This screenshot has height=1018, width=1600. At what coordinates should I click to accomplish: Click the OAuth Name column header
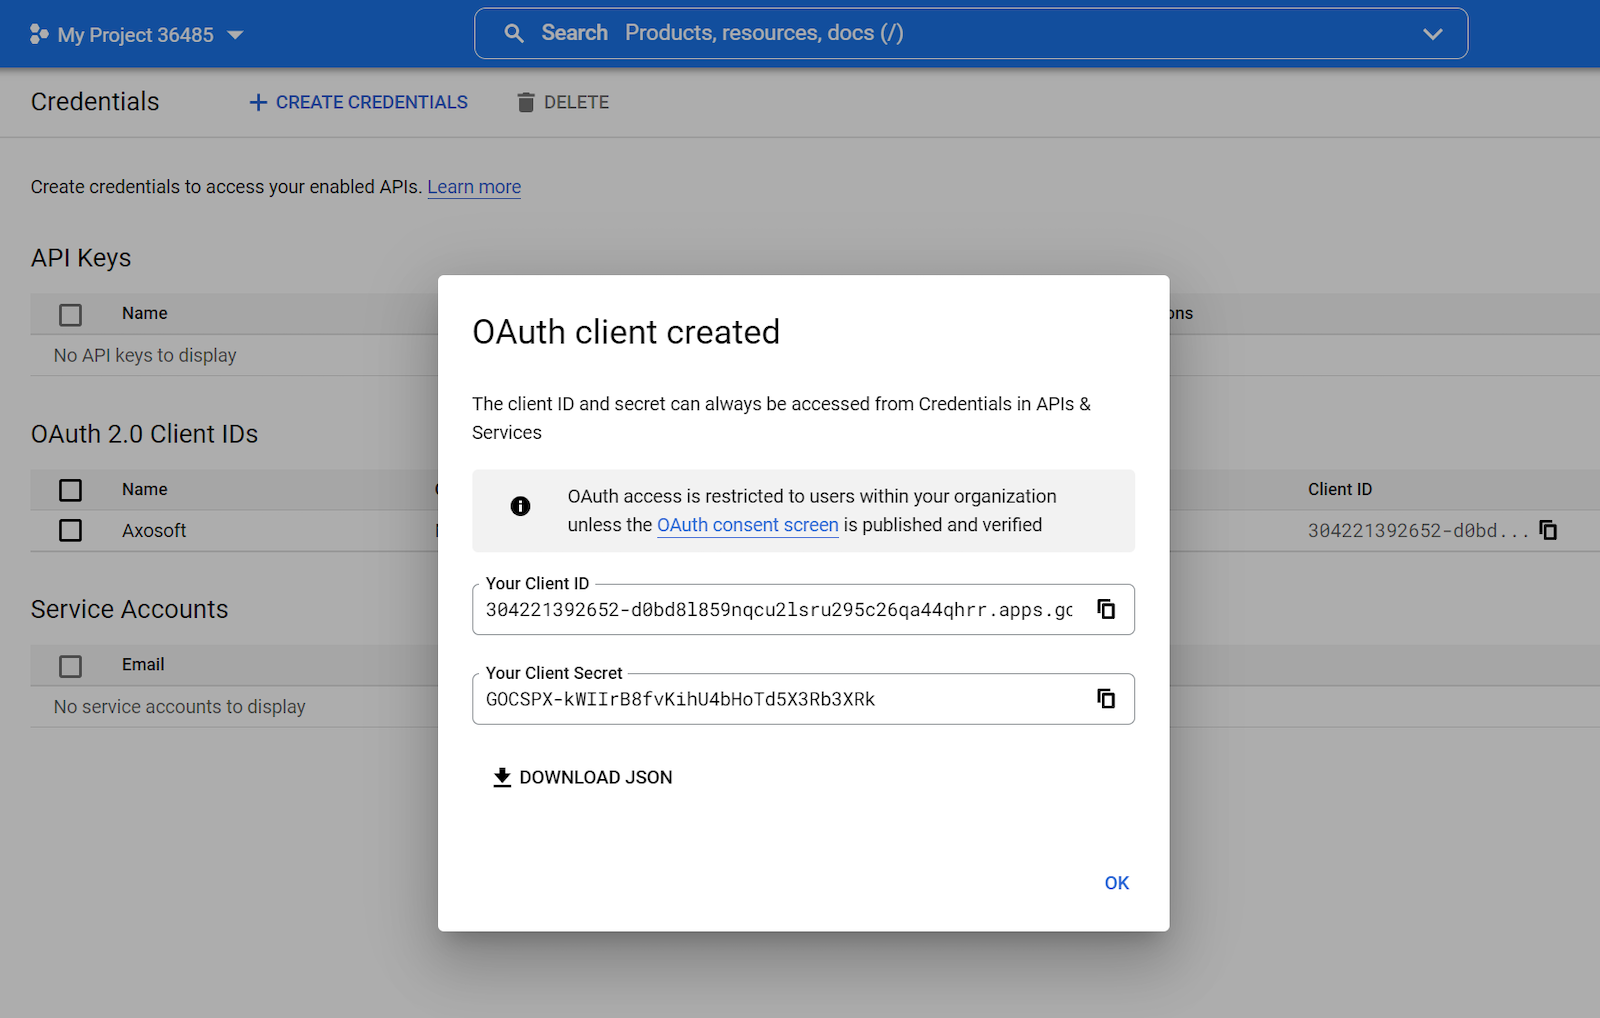[x=145, y=489]
